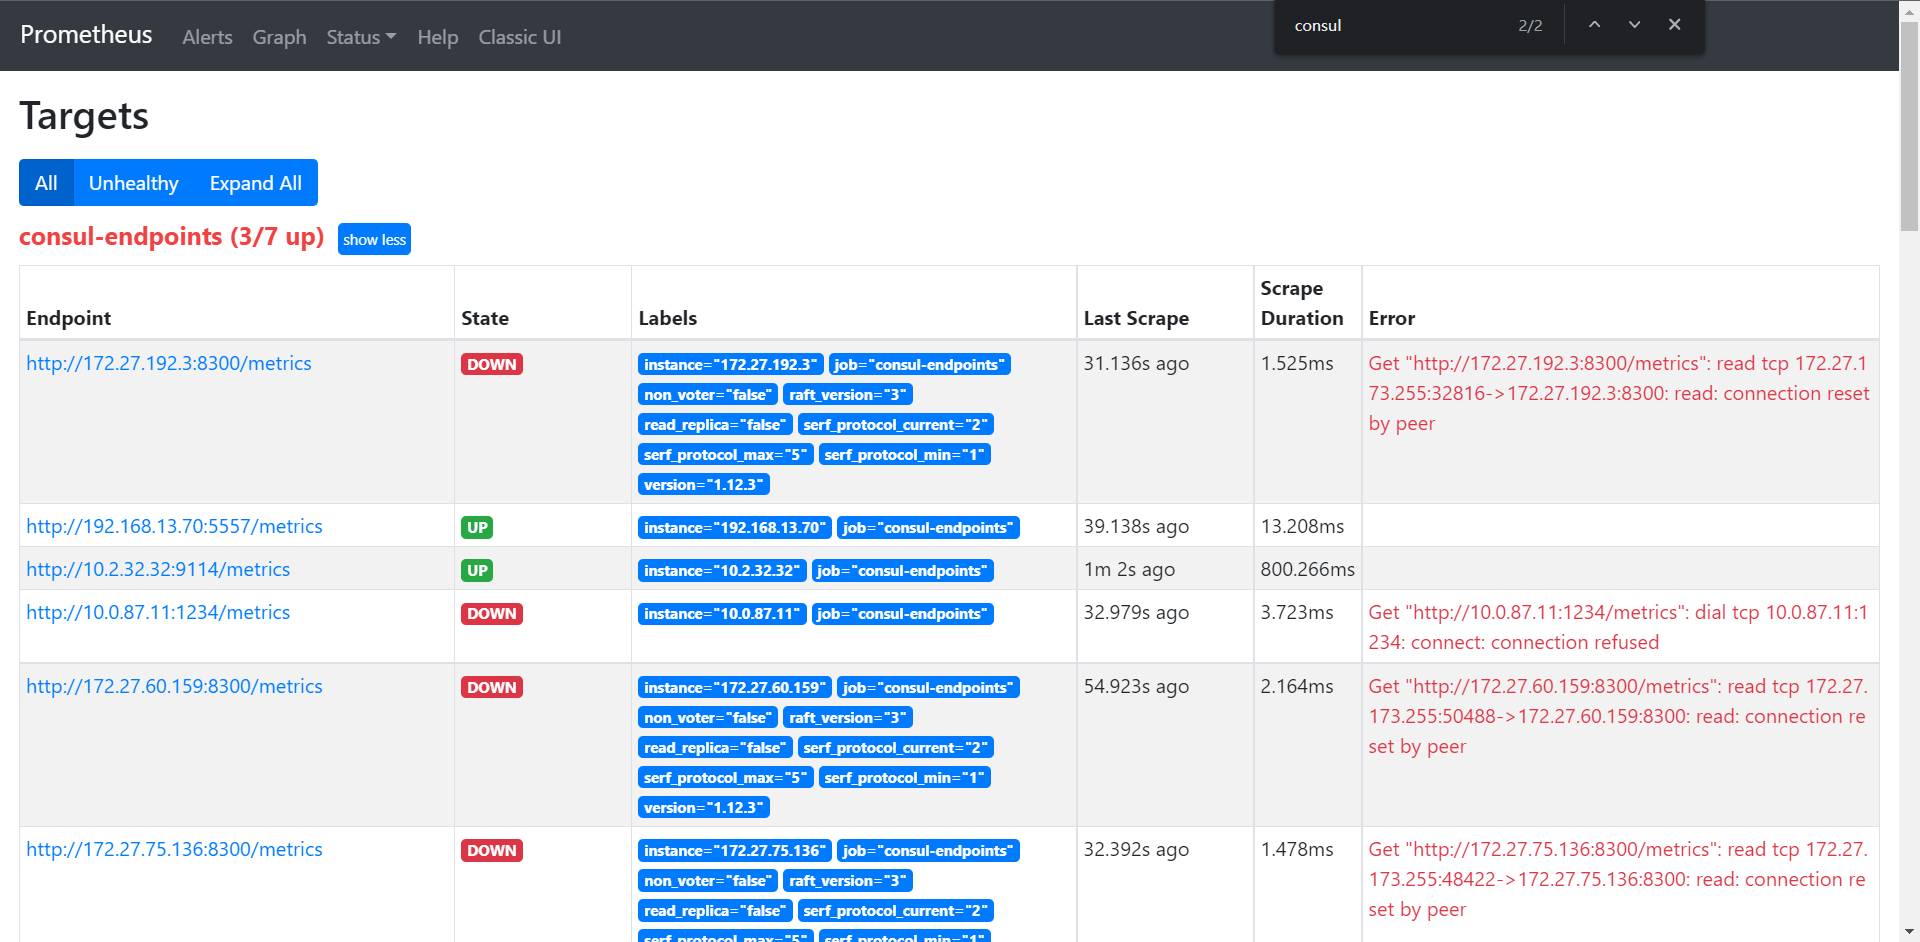The width and height of the screenshot is (1920, 942).
Task: Click the instance="172.27.75.136" label
Action: 735,850
